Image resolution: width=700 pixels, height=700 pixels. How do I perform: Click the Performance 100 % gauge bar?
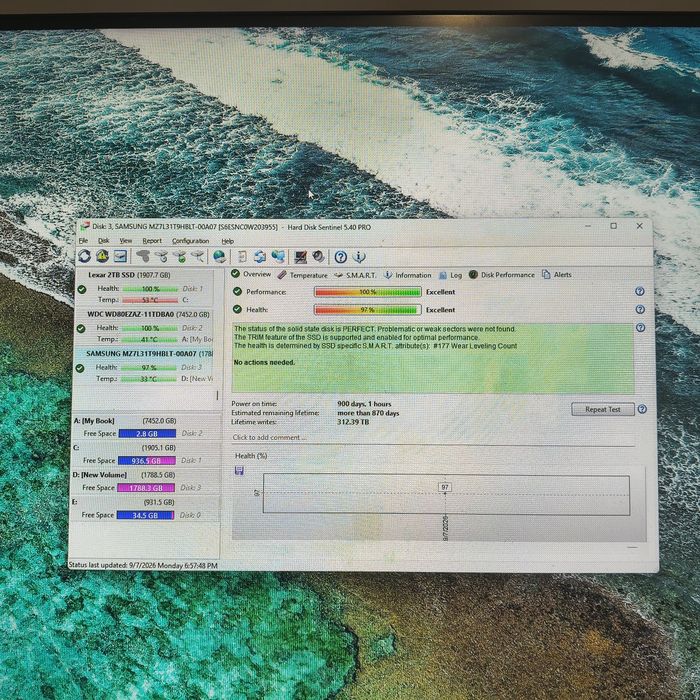pos(367,292)
